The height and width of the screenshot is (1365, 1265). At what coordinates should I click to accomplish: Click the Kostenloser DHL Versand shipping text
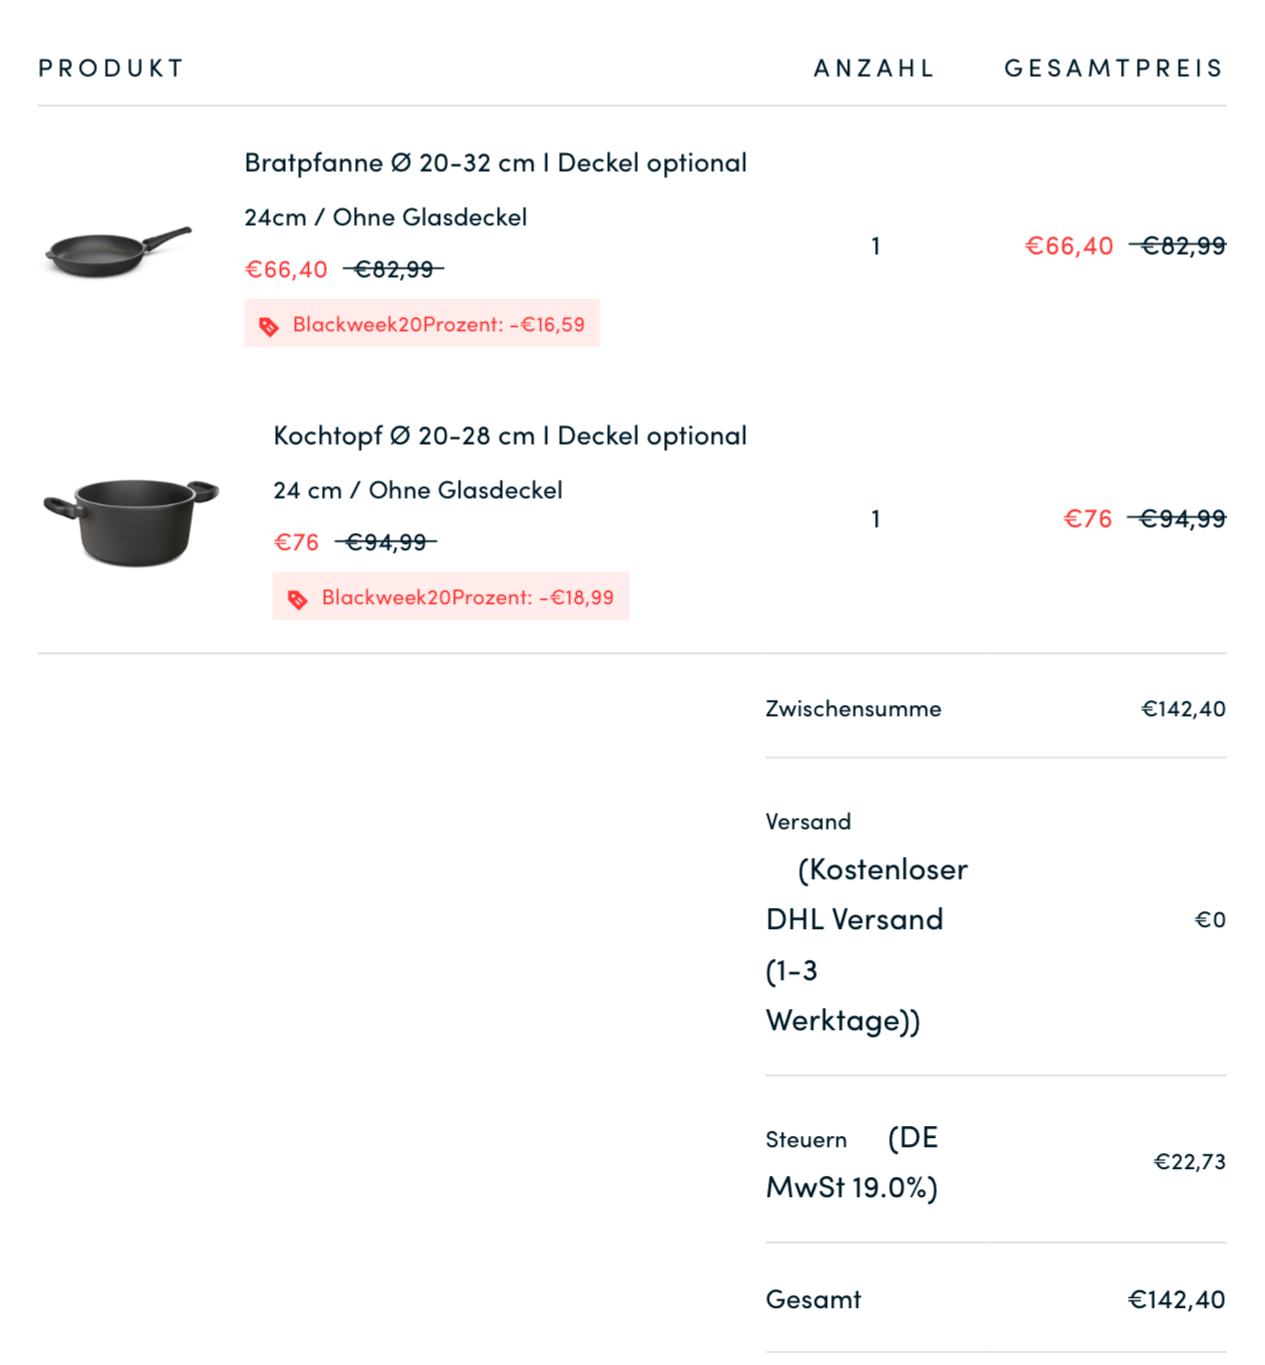[866, 944]
